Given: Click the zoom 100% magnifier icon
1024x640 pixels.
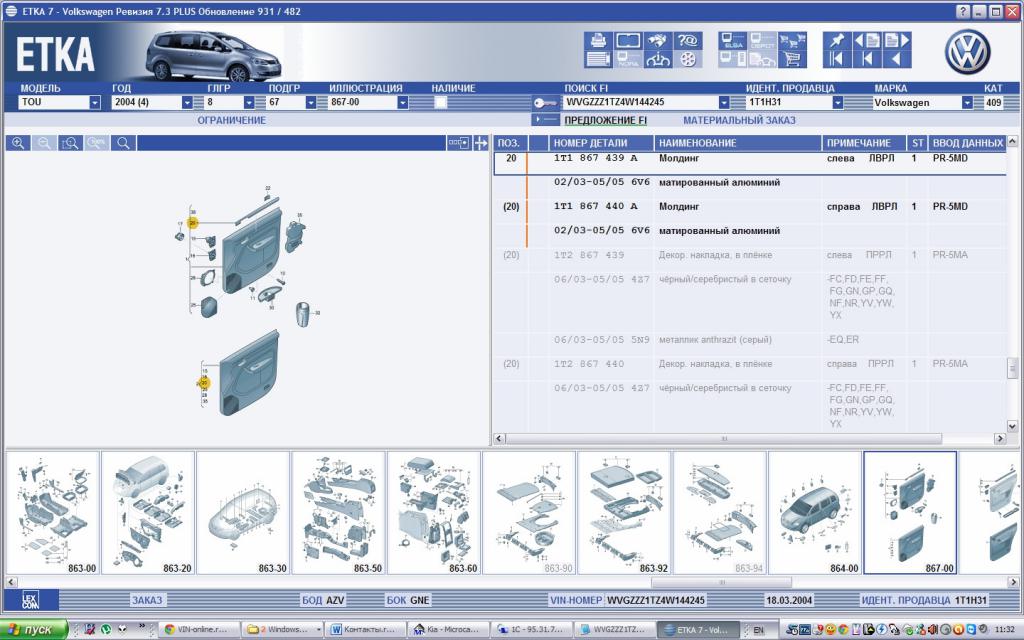Looking at the screenshot, I should point(97,143).
